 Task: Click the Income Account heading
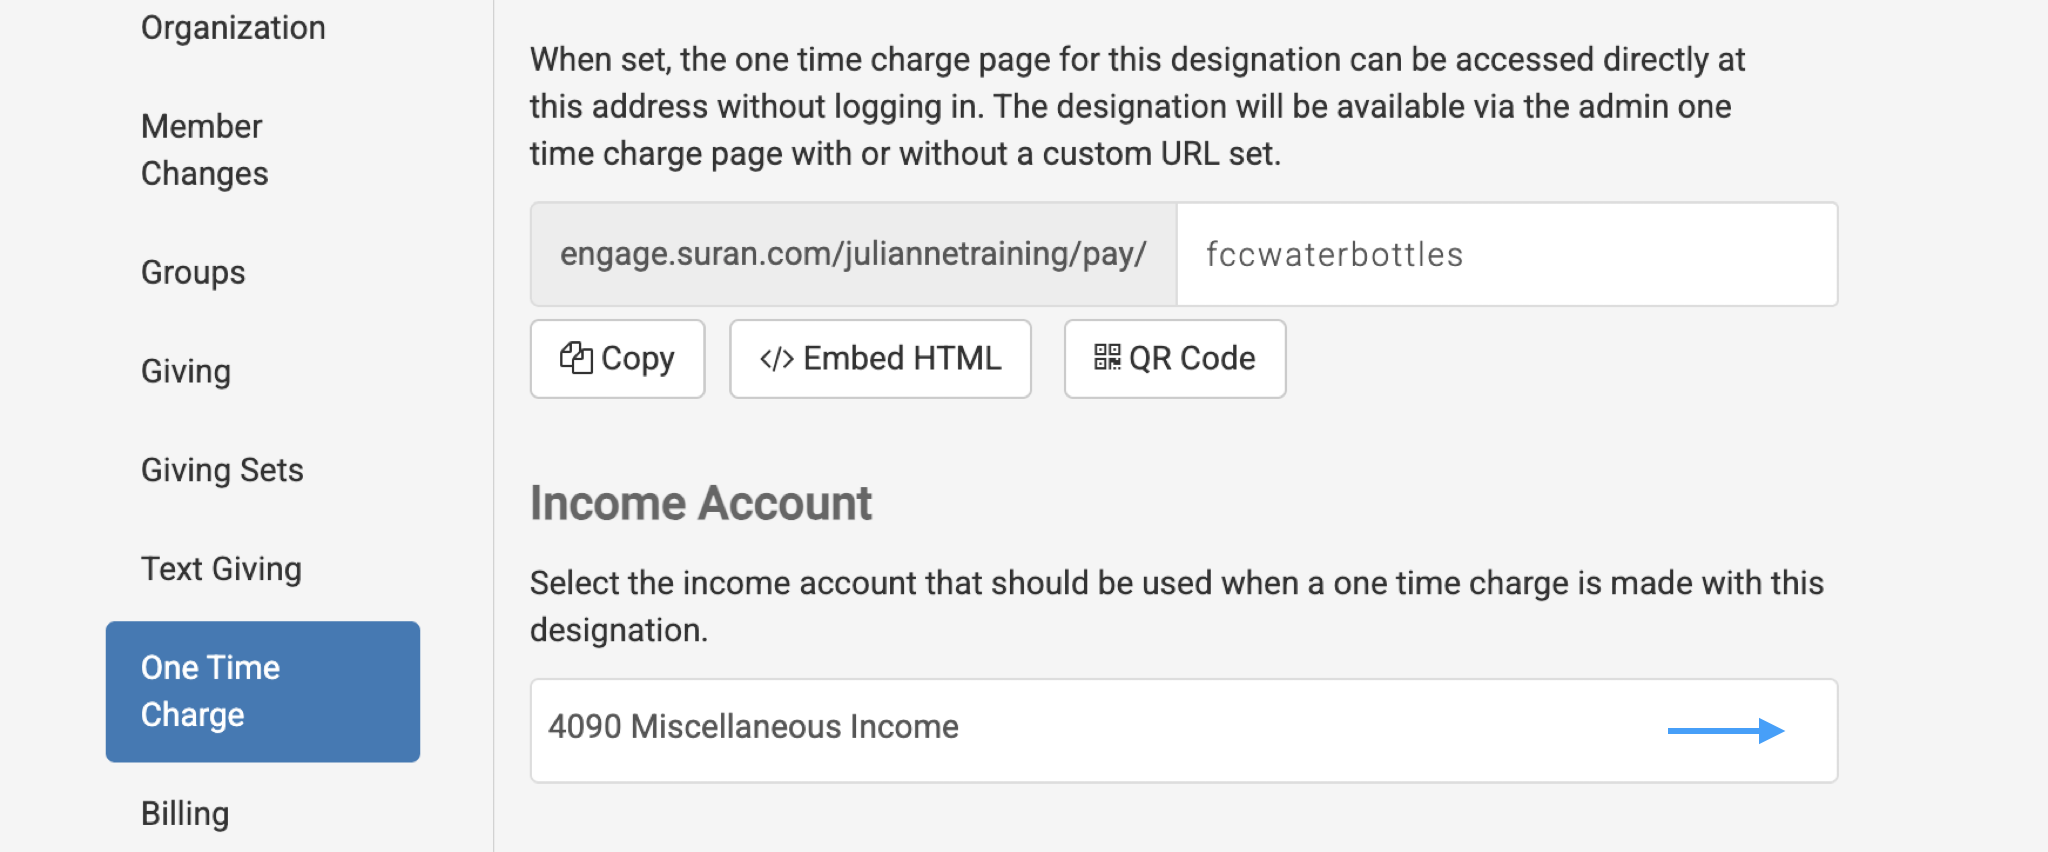tap(701, 503)
